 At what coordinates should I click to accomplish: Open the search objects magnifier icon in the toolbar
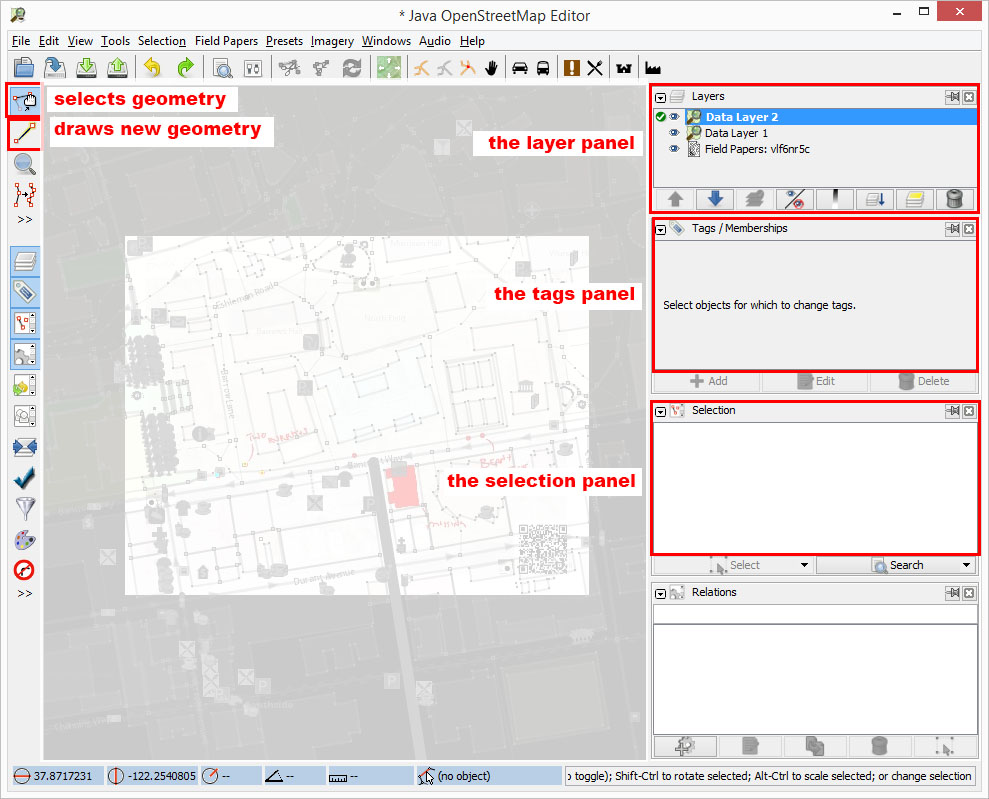(222, 67)
